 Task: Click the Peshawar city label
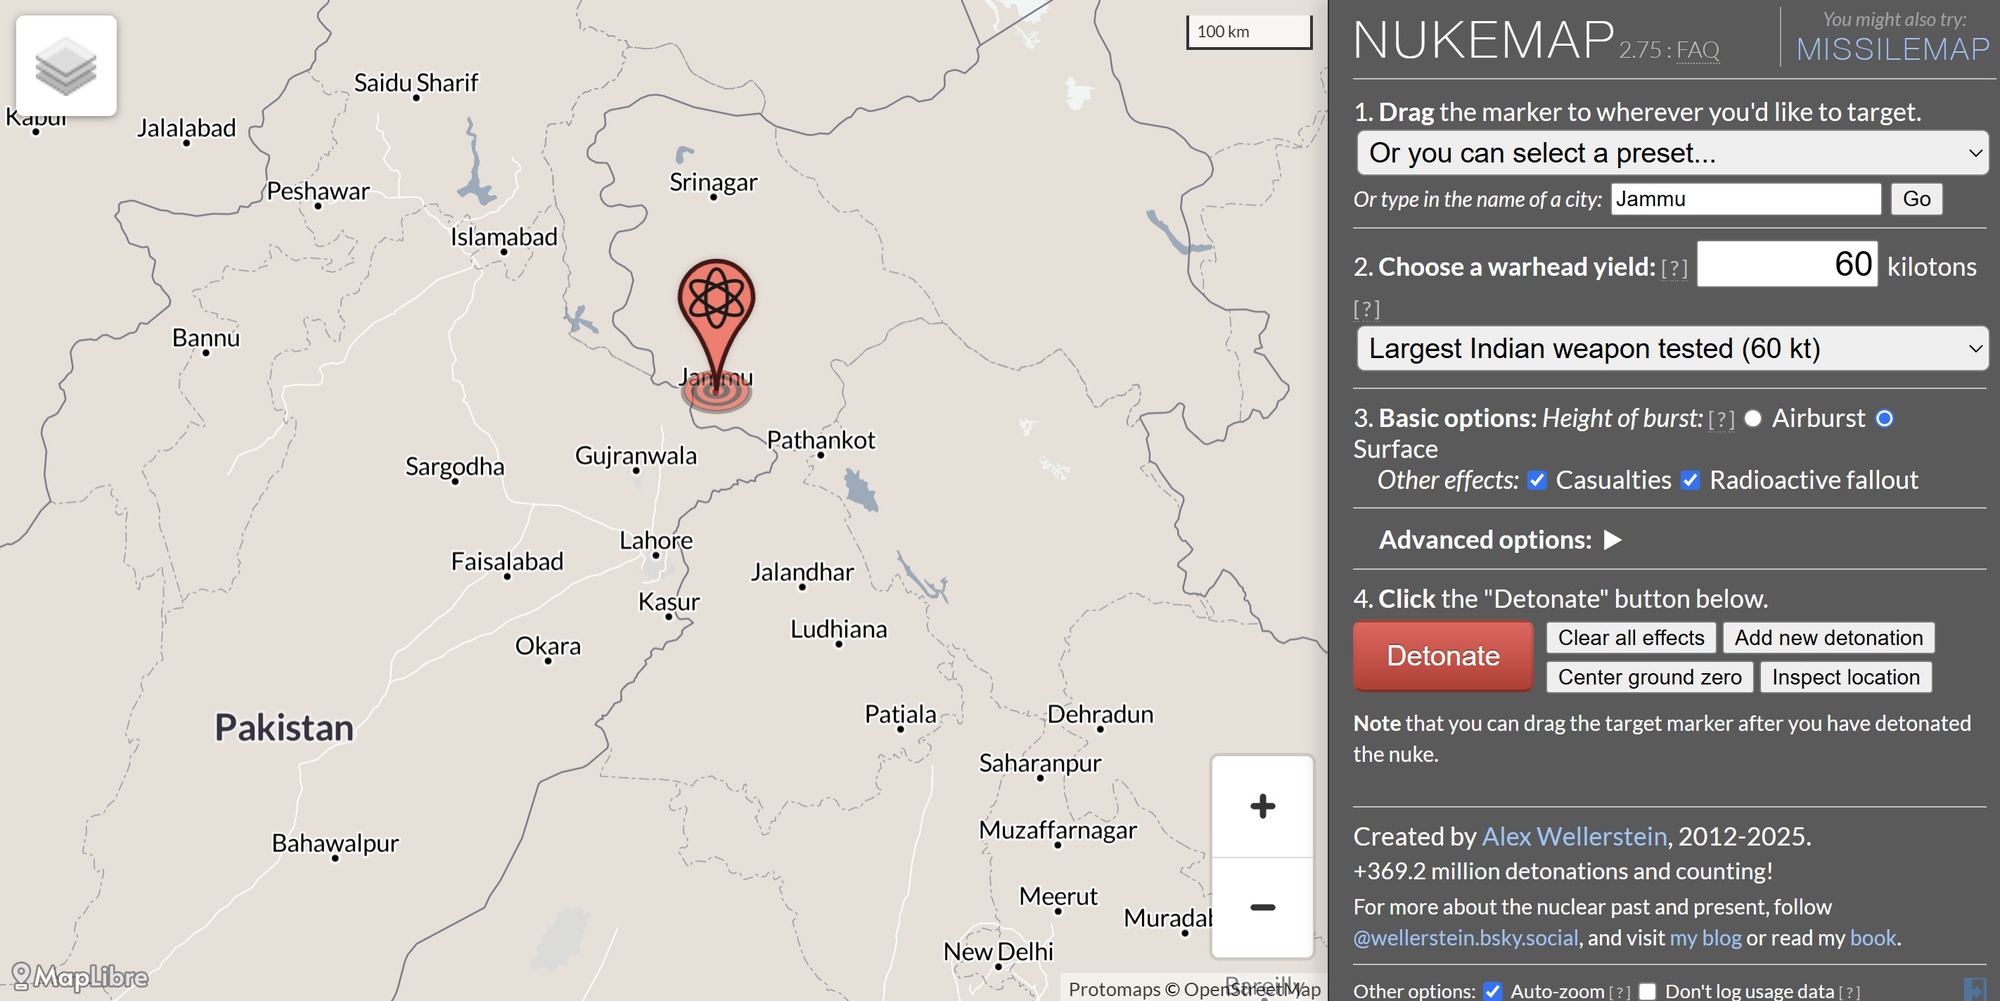coord(318,191)
